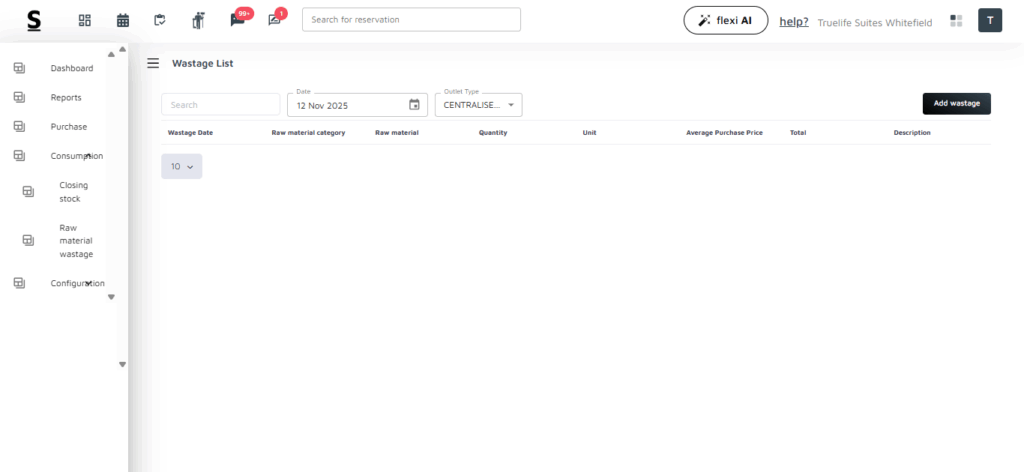1024x472 pixels.
Task: Open the date picker calendar icon
Action: point(414,105)
